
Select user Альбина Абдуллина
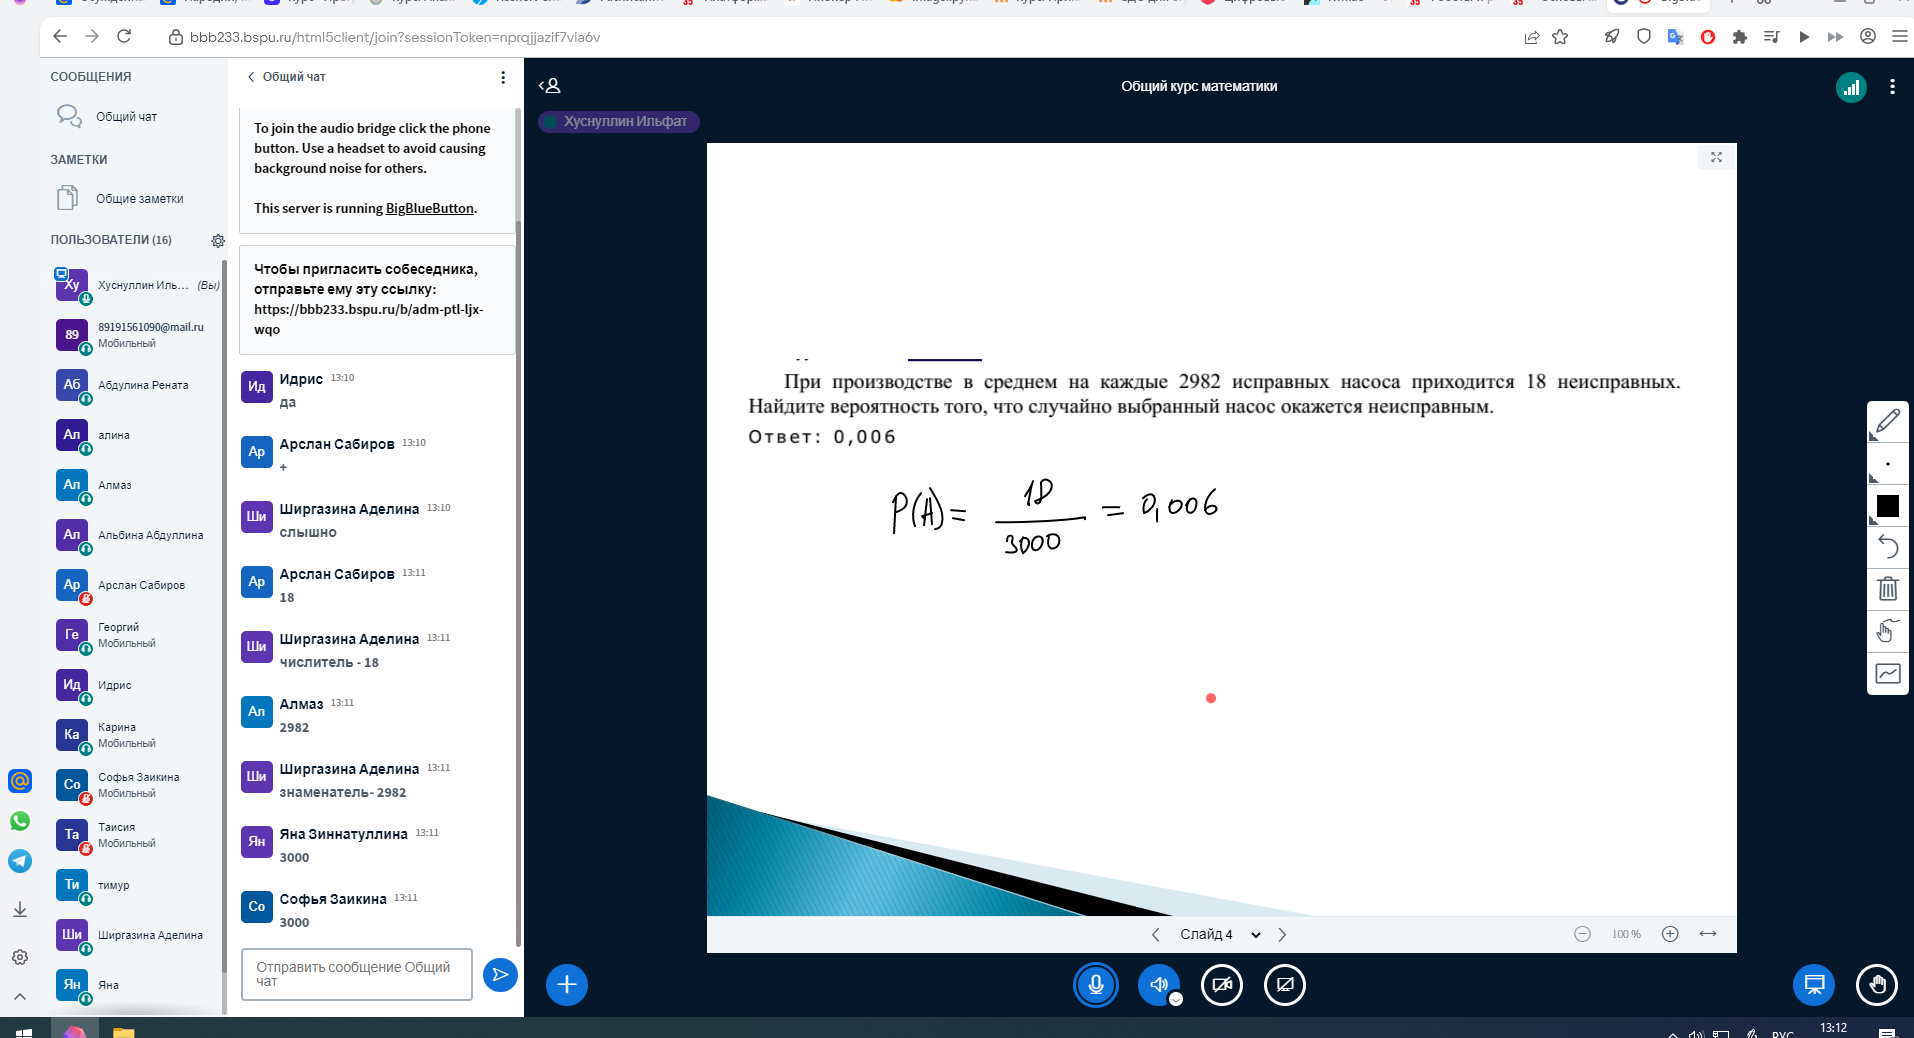pyautogui.click(x=135, y=535)
